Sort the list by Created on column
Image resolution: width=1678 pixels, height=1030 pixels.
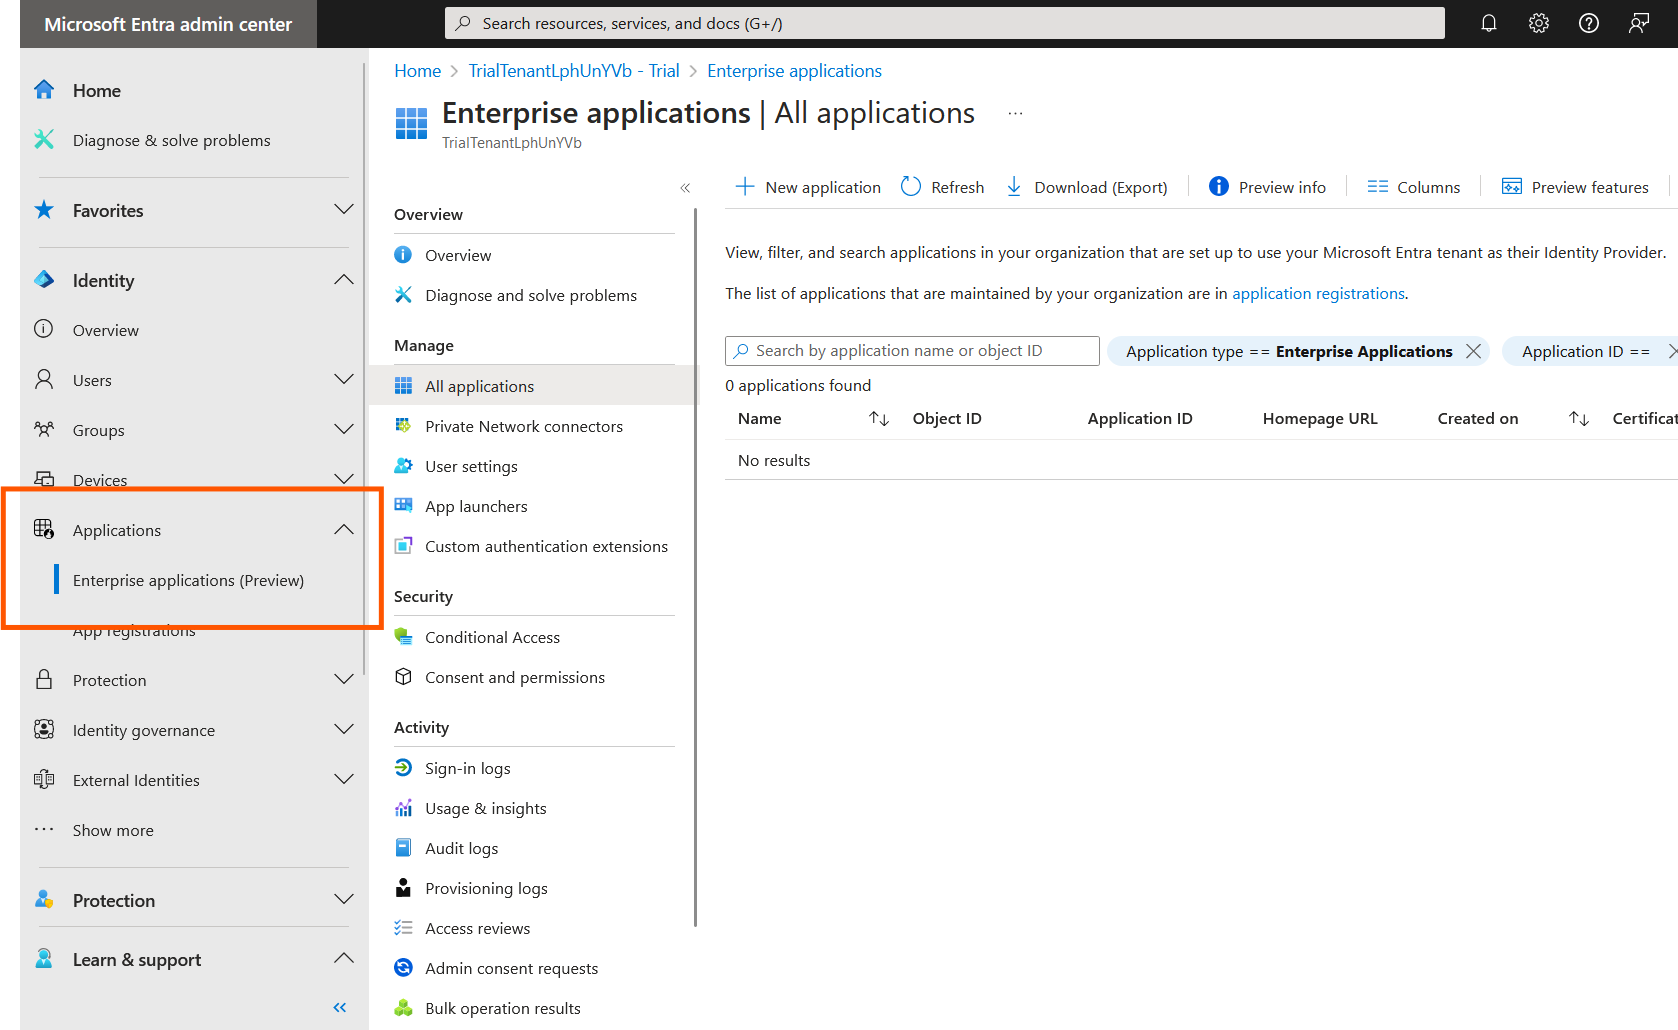(x=1579, y=419)
